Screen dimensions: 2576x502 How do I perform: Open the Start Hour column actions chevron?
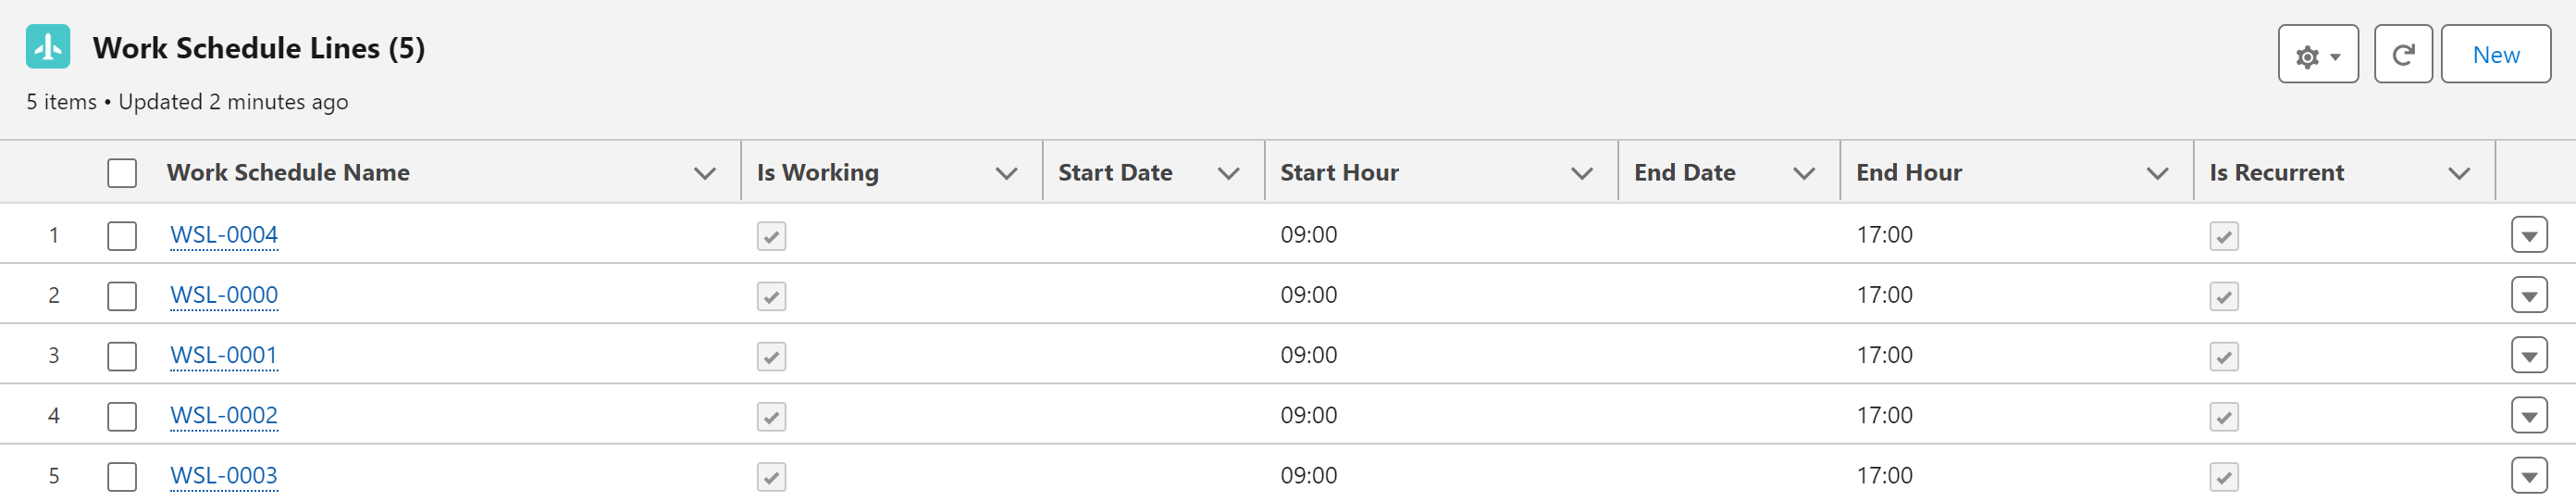tap(1581, 173)
